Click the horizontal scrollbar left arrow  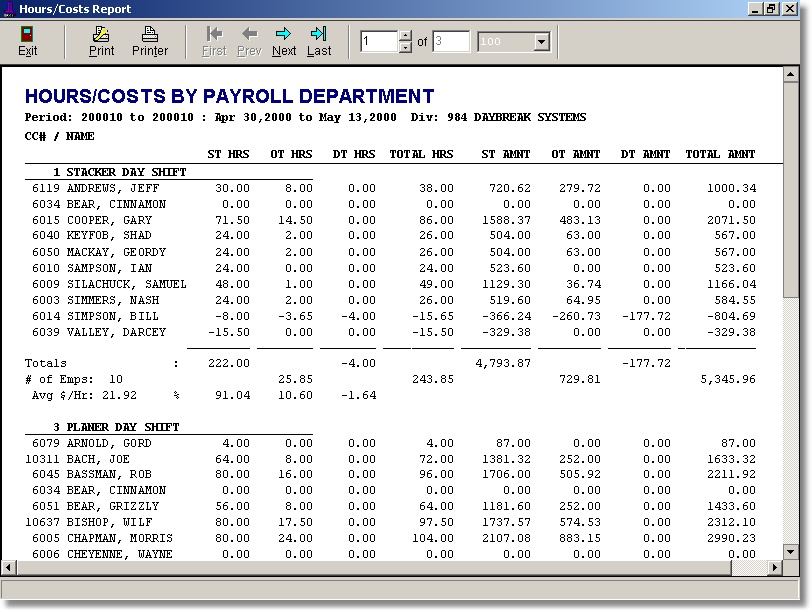click(x=9, y=567)
